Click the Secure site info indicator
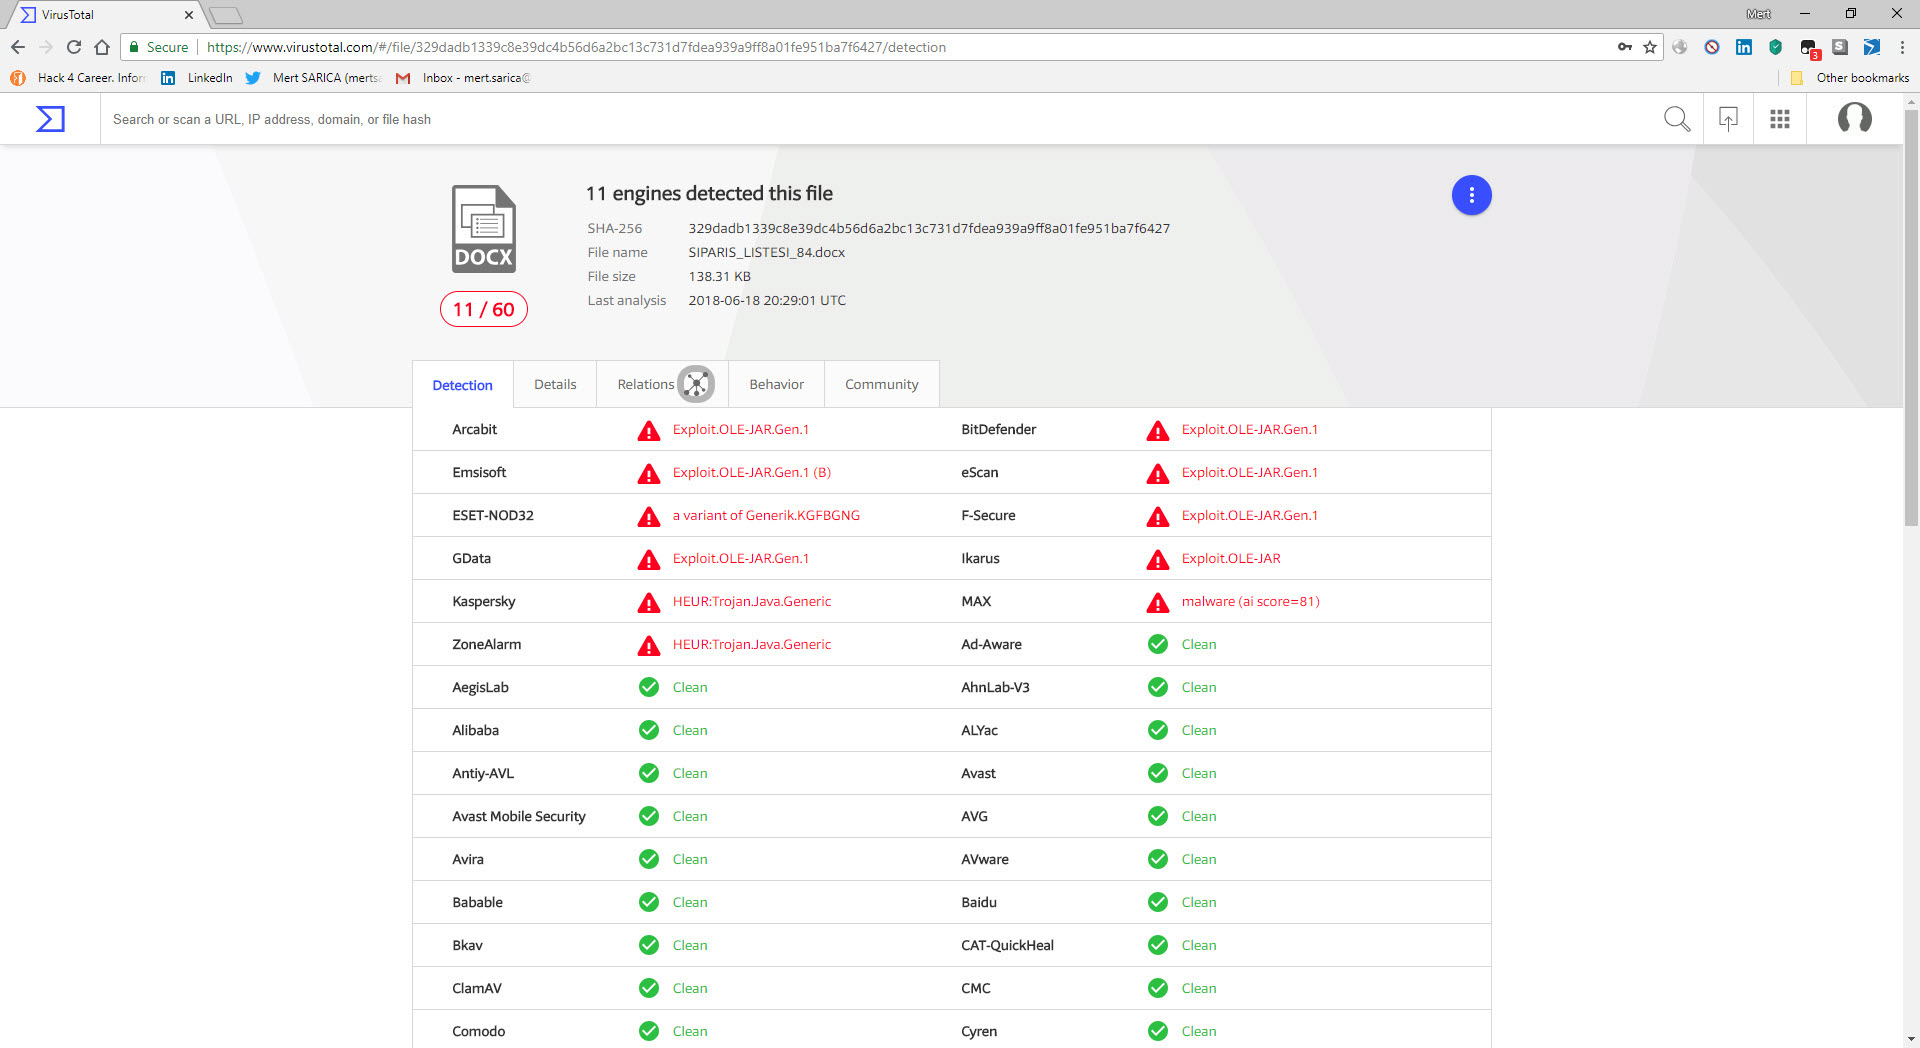 [x=159, y=47]
